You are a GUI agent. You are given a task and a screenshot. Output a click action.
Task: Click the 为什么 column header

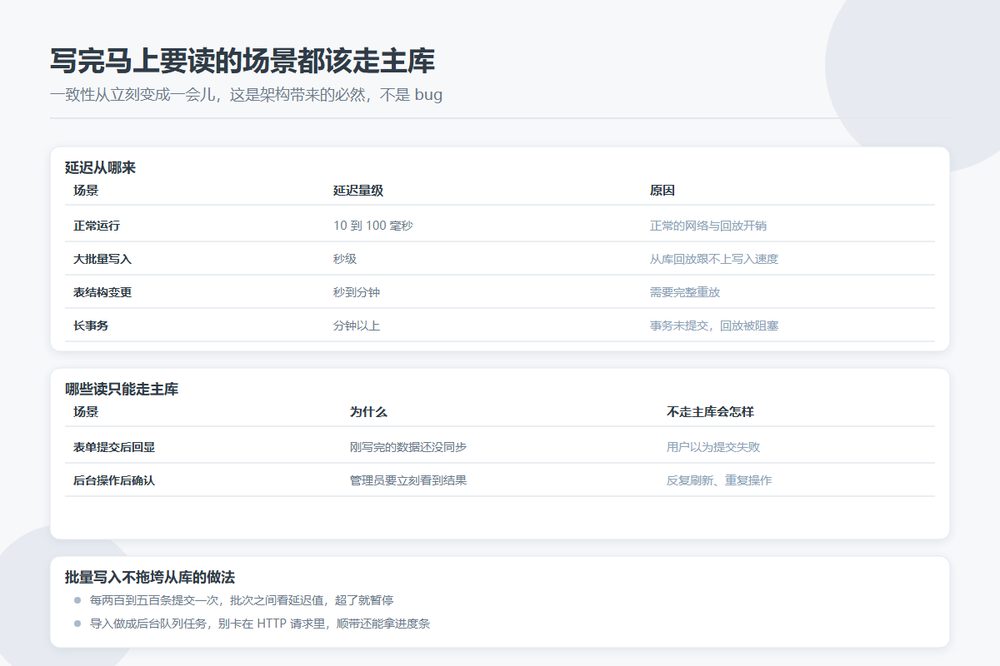pos(368,411)
